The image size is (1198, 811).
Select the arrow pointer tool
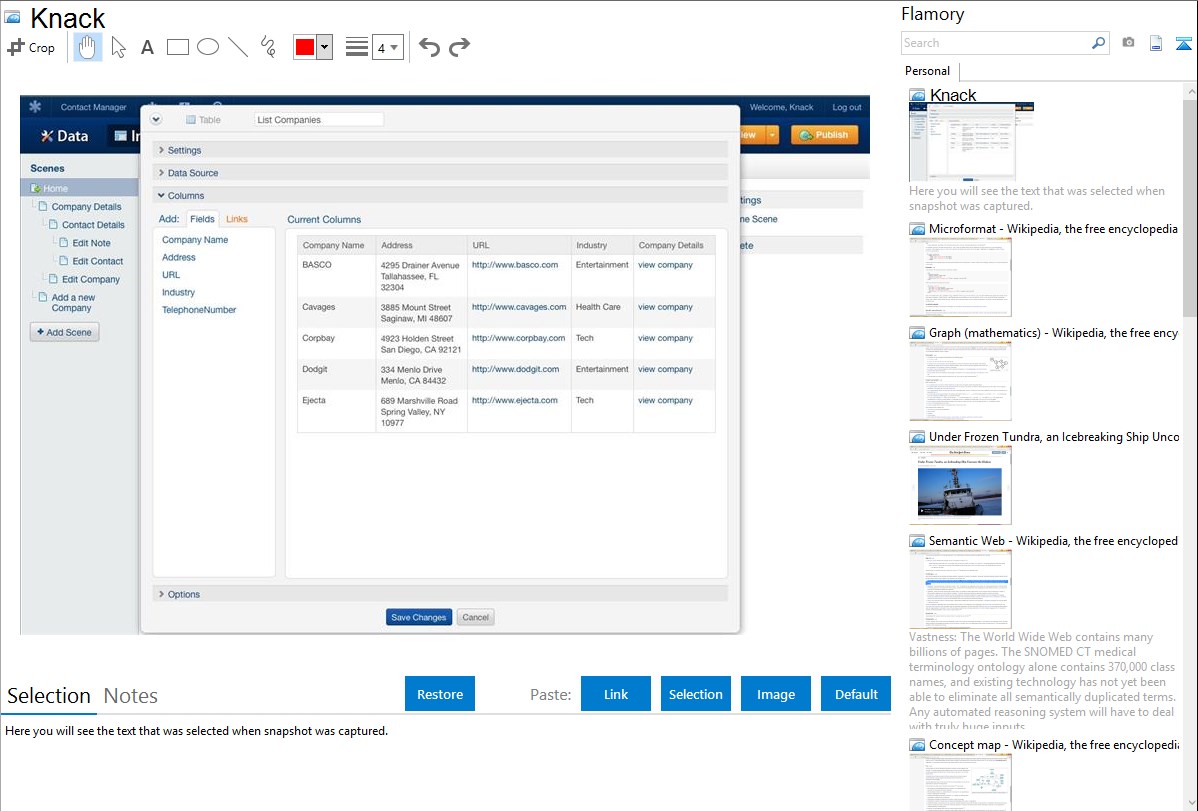[x=118, y=47]
